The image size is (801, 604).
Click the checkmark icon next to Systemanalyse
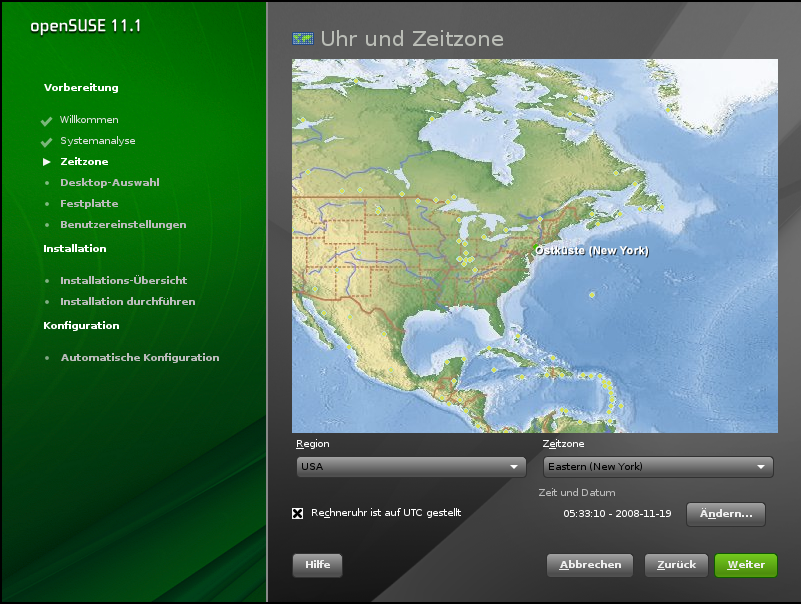[46, 142]
